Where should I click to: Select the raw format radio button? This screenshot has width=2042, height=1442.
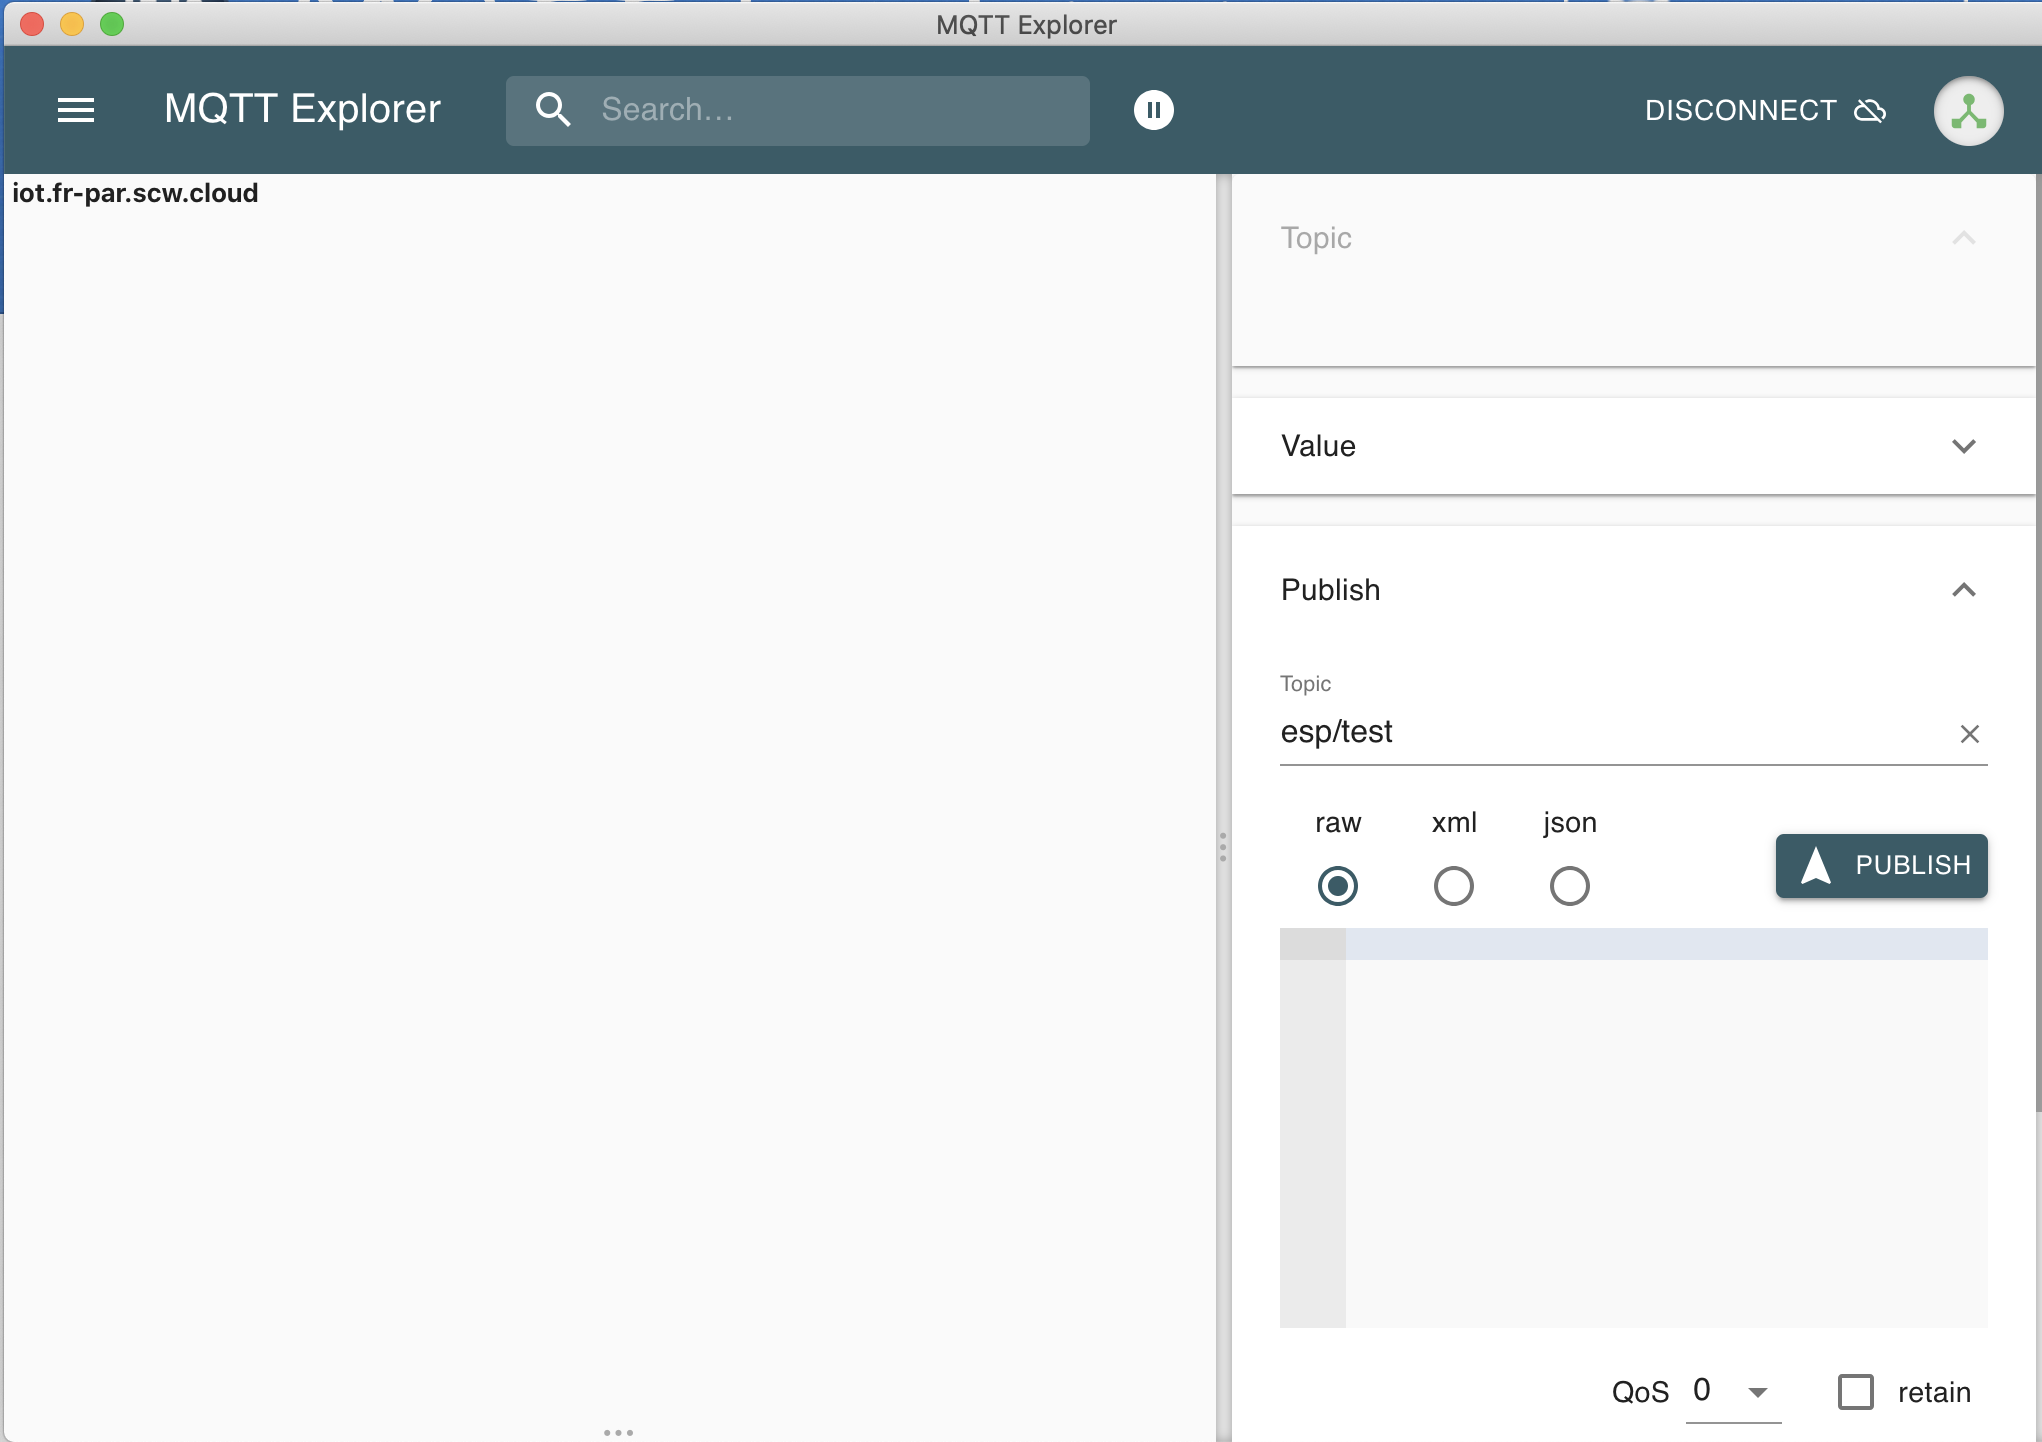1337,886
